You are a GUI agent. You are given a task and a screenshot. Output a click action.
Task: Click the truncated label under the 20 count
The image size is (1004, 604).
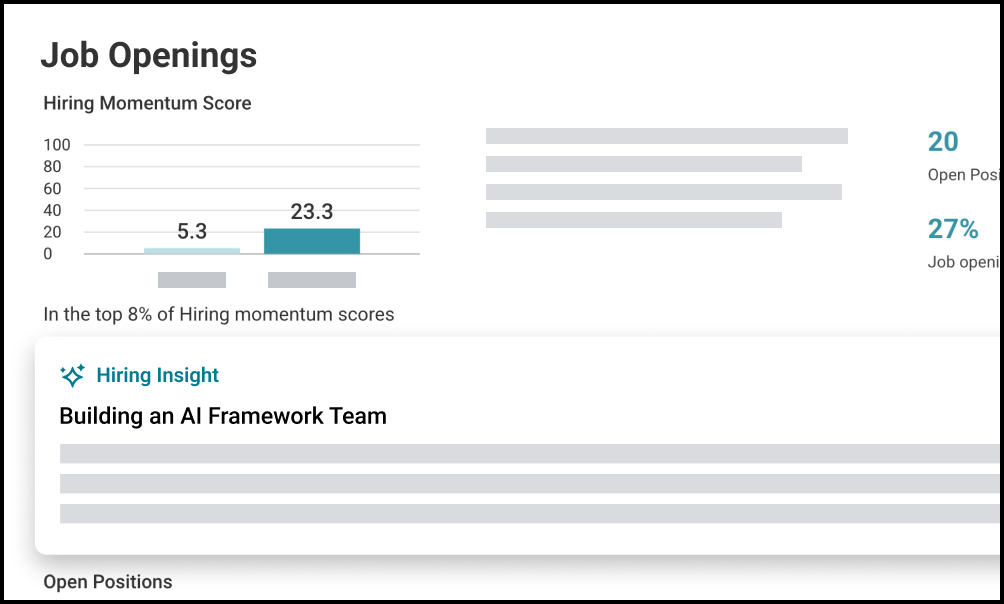(964, 175)
